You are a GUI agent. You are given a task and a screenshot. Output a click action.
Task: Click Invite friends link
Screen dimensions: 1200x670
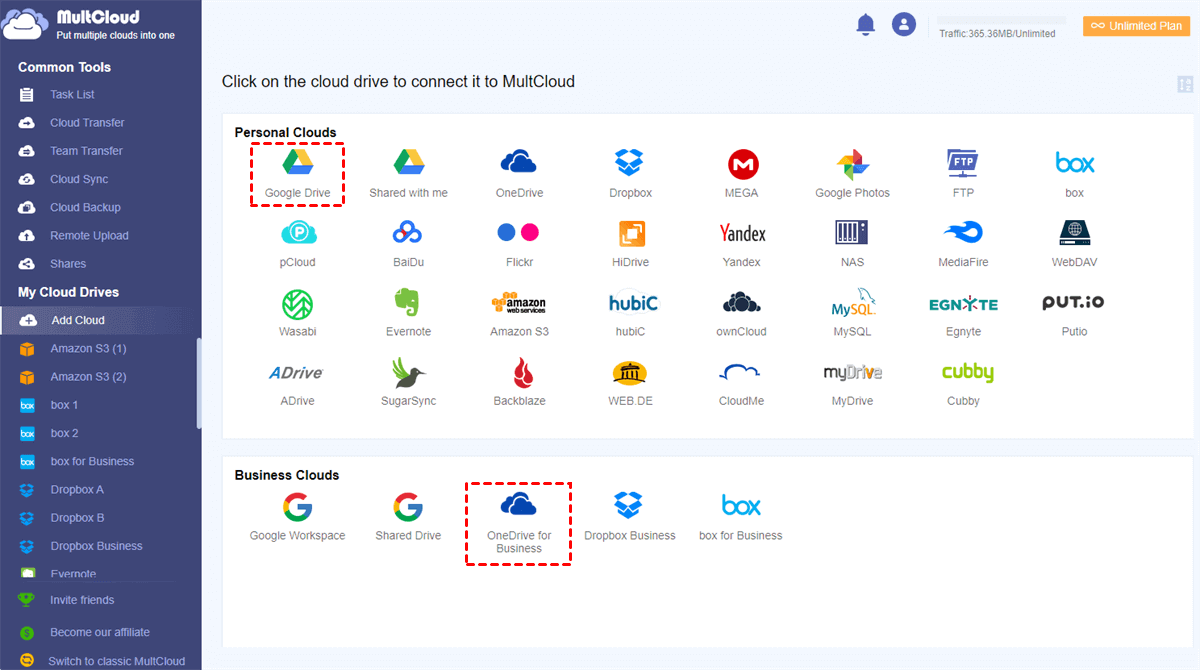pos(82,600)
